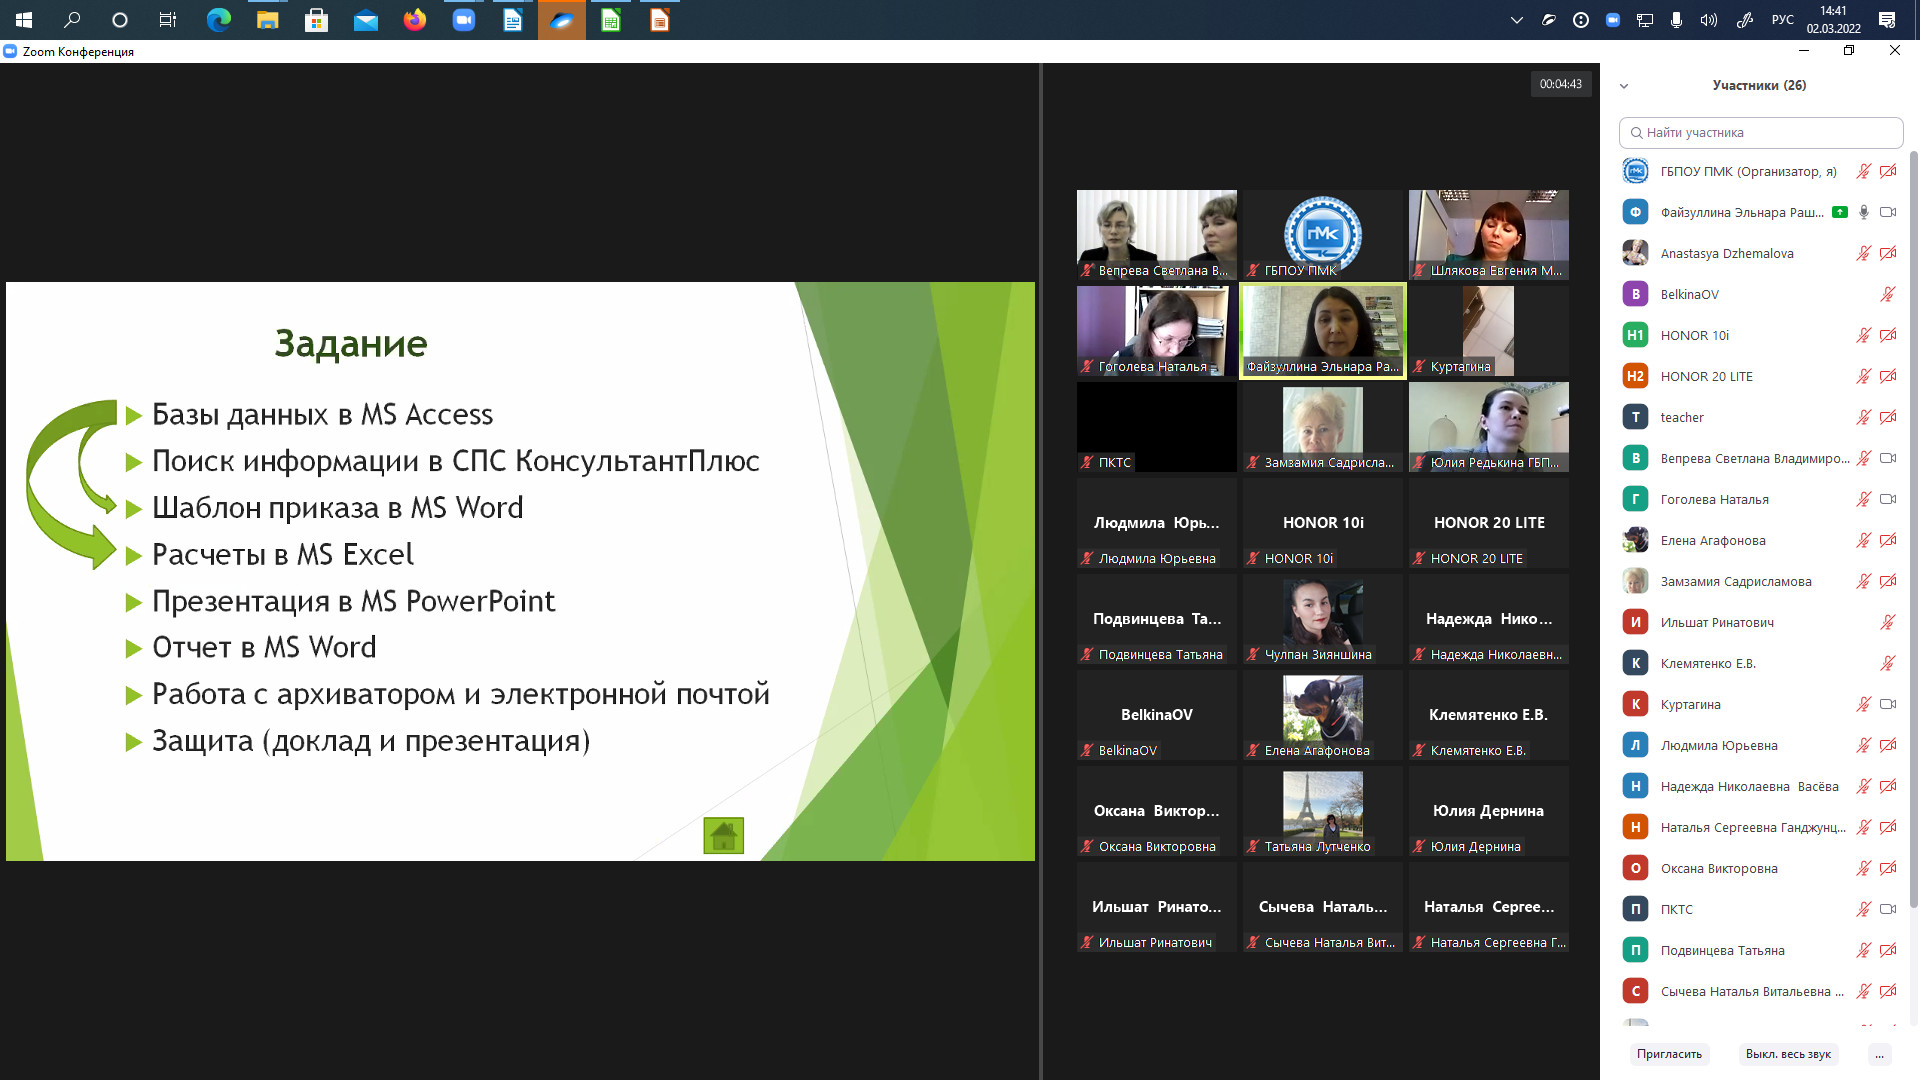The image size is (1920, 1080).
Task: Toggle video for Файзуллина Эльнара in the list
Action: 1888,212
